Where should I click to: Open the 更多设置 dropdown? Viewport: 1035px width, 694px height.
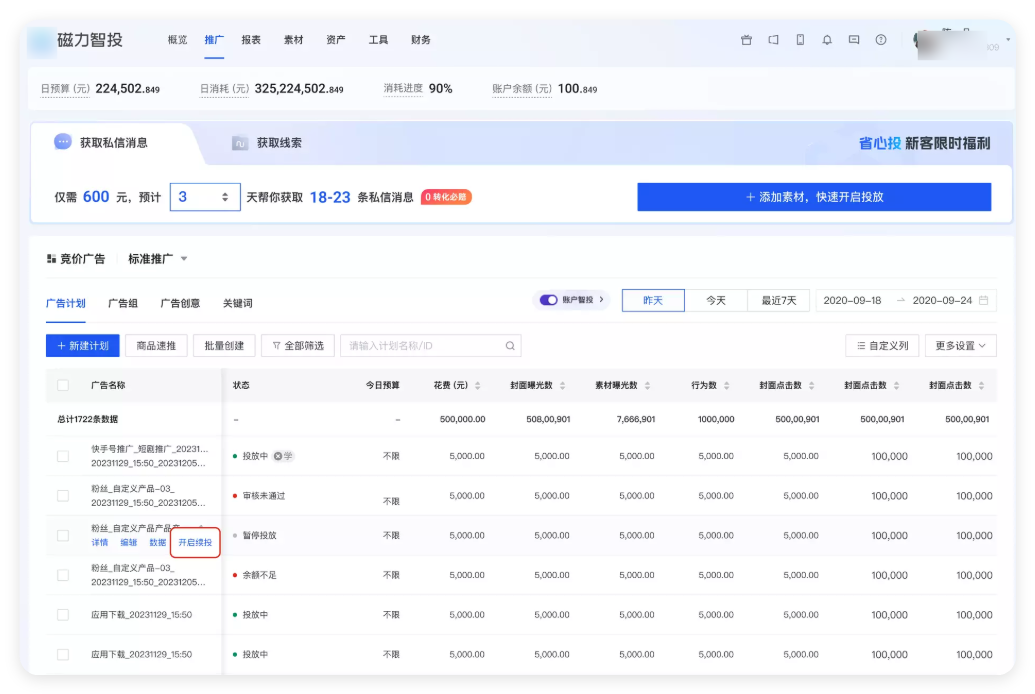[960, 346]
